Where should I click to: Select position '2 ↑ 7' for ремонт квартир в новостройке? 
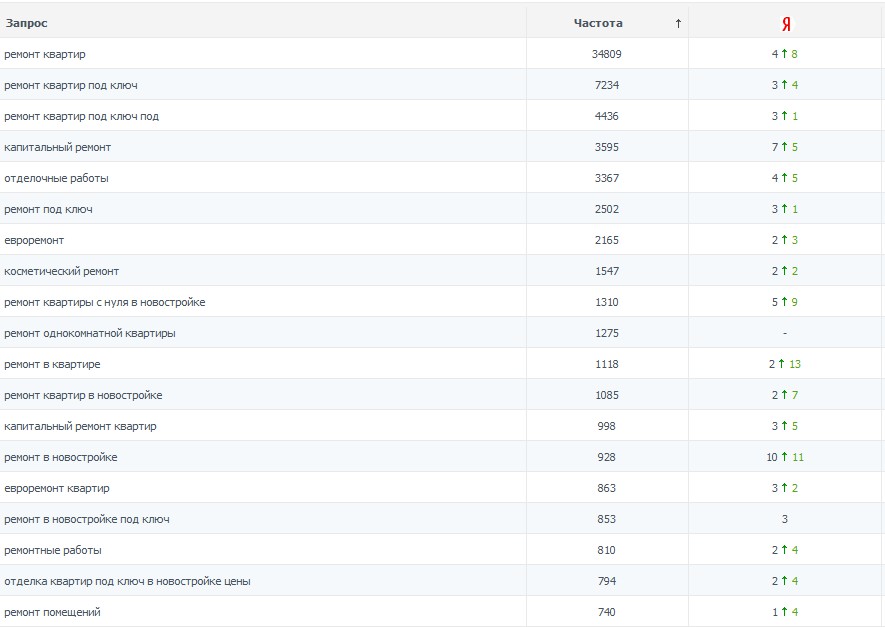coord(785,396)
